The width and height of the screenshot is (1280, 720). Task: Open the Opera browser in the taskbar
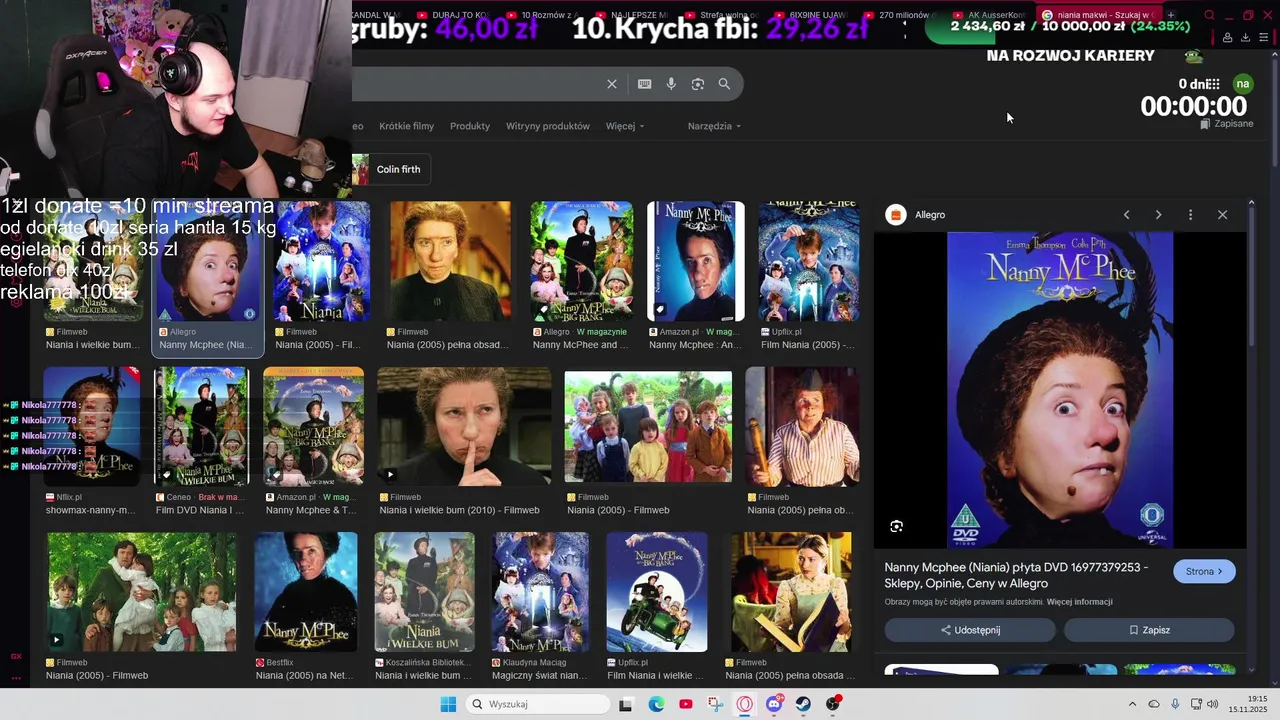click(745, 704)
